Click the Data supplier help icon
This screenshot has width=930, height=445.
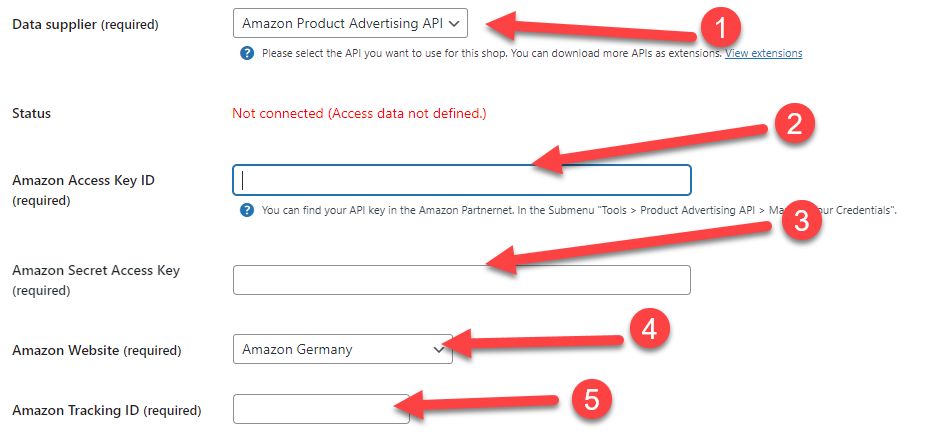click(247, 53)
